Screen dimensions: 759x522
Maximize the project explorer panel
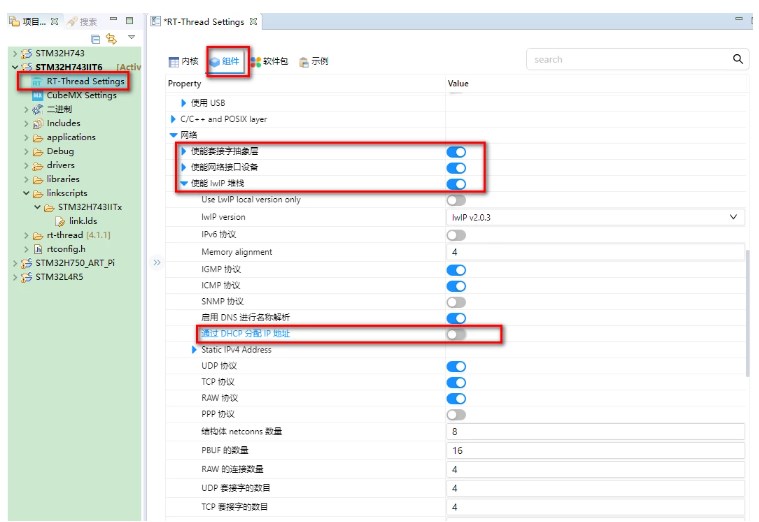pos(129,20)
